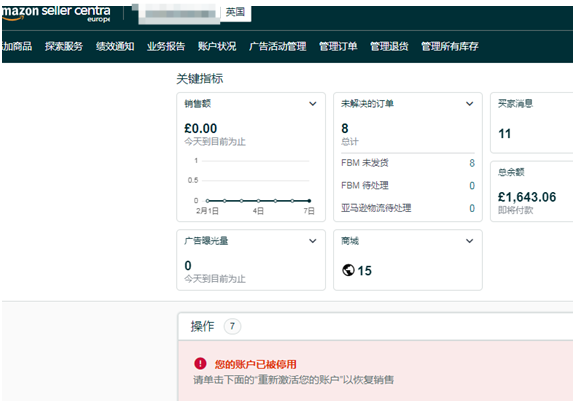573x401 pixels.
Task: Click the 7日 data point on sales chart
Action: pyautogui.click(x=309, y=201)
